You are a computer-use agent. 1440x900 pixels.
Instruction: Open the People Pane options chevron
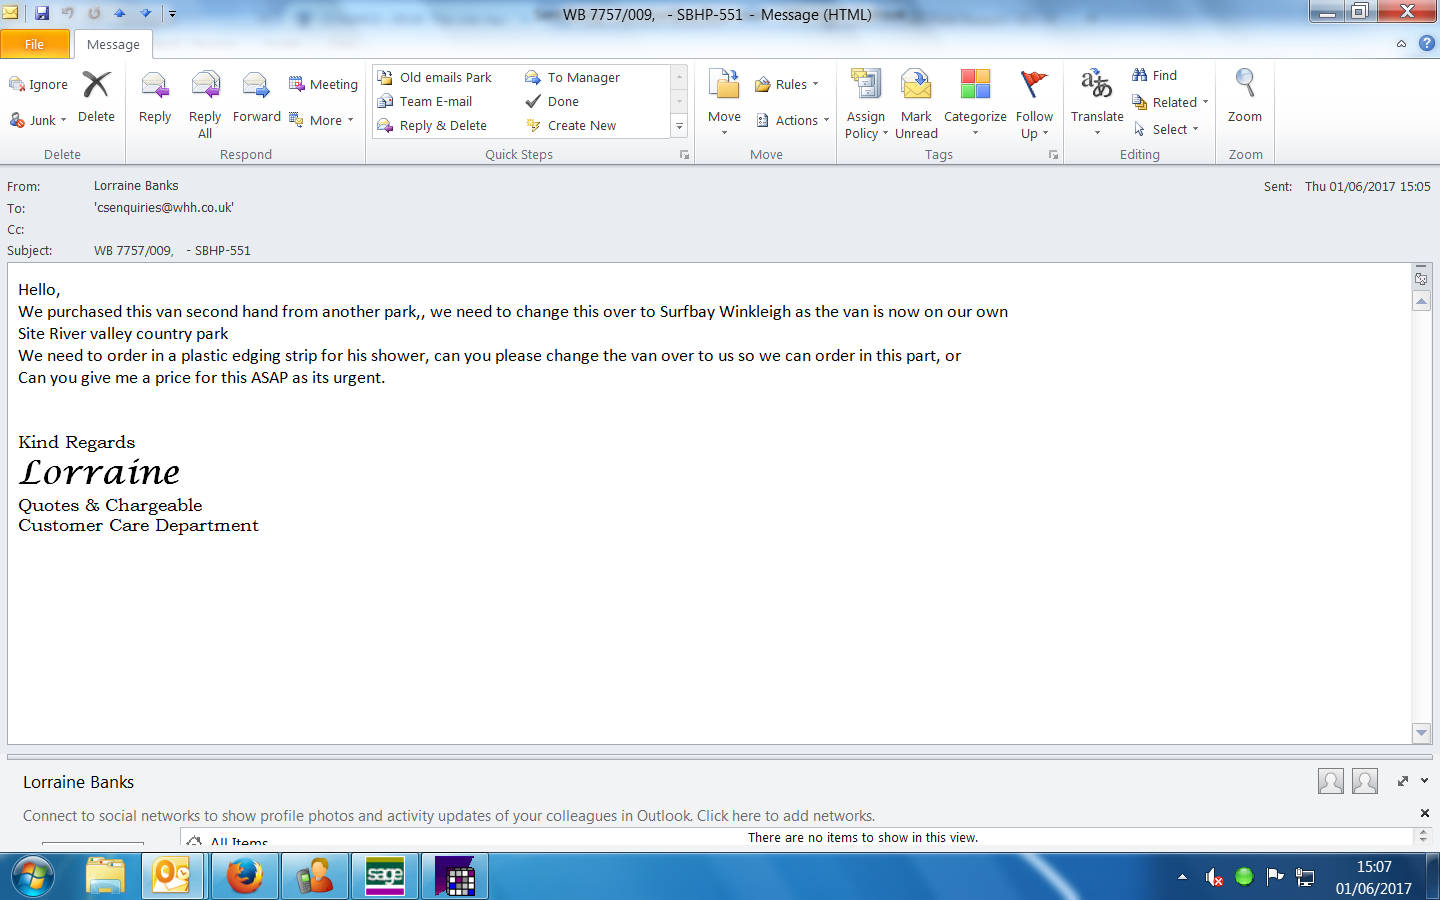click(1425, 781)
